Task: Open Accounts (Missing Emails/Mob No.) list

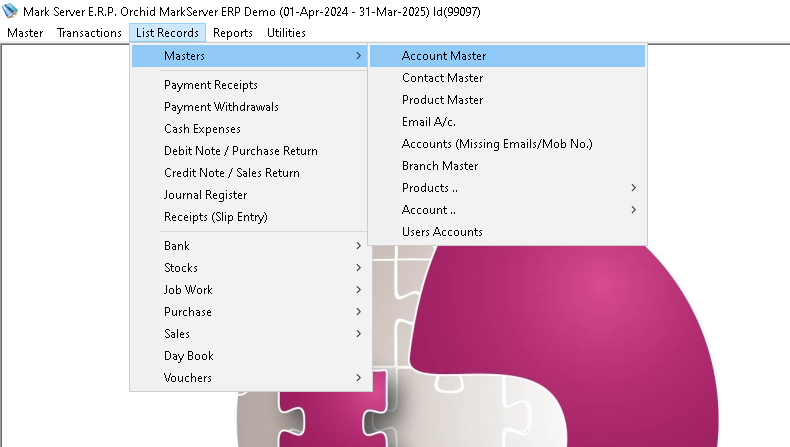Action: point(507,144)
